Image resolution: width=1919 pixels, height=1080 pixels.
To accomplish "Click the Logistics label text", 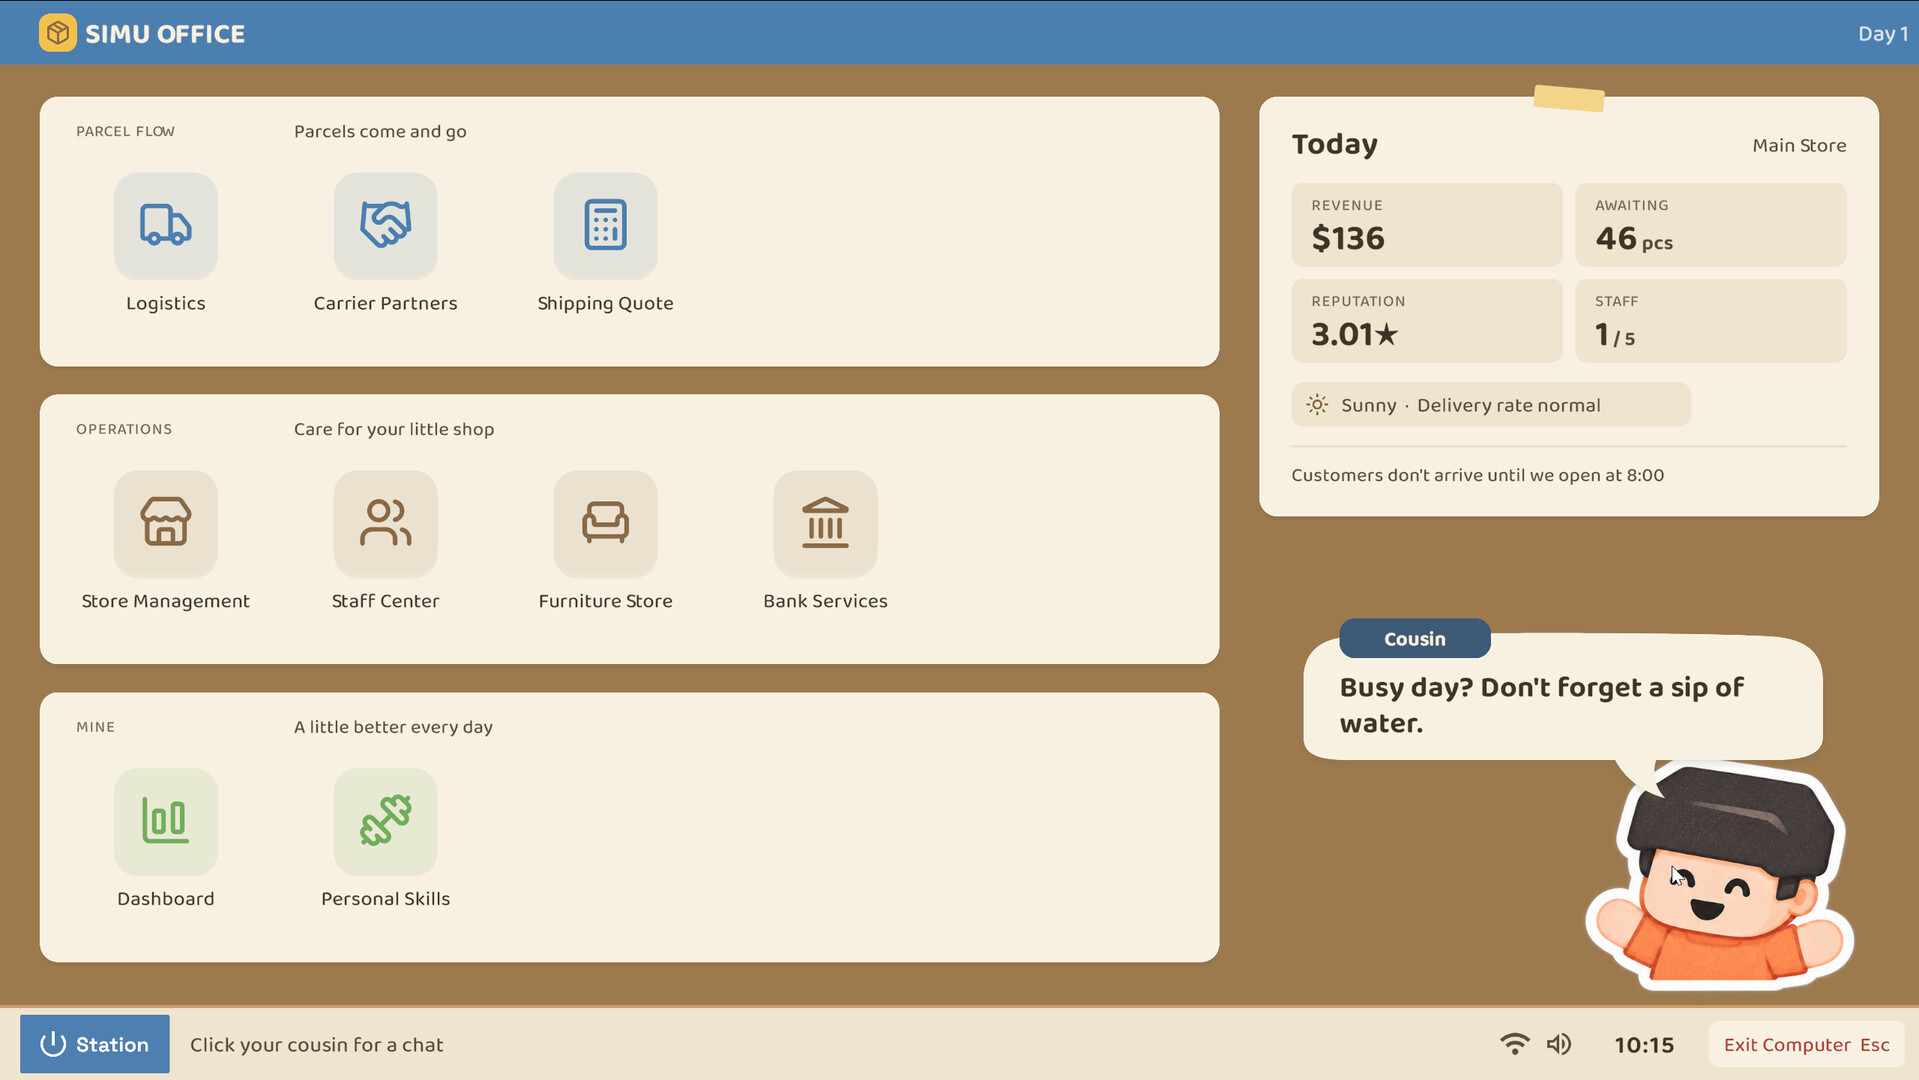I will pyautogui.click(x=166, y=303).
